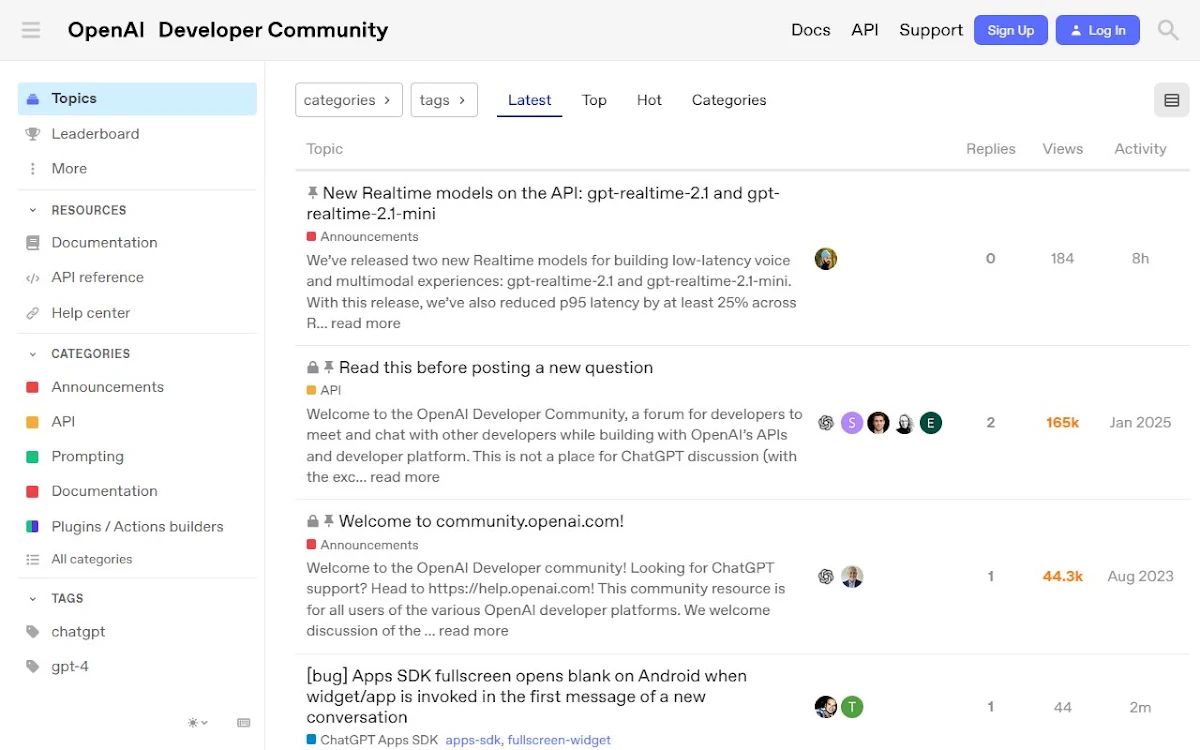Open the categories filter dropdown
Viewport: 1200px width, 750px height.
(x=349, y=100)
